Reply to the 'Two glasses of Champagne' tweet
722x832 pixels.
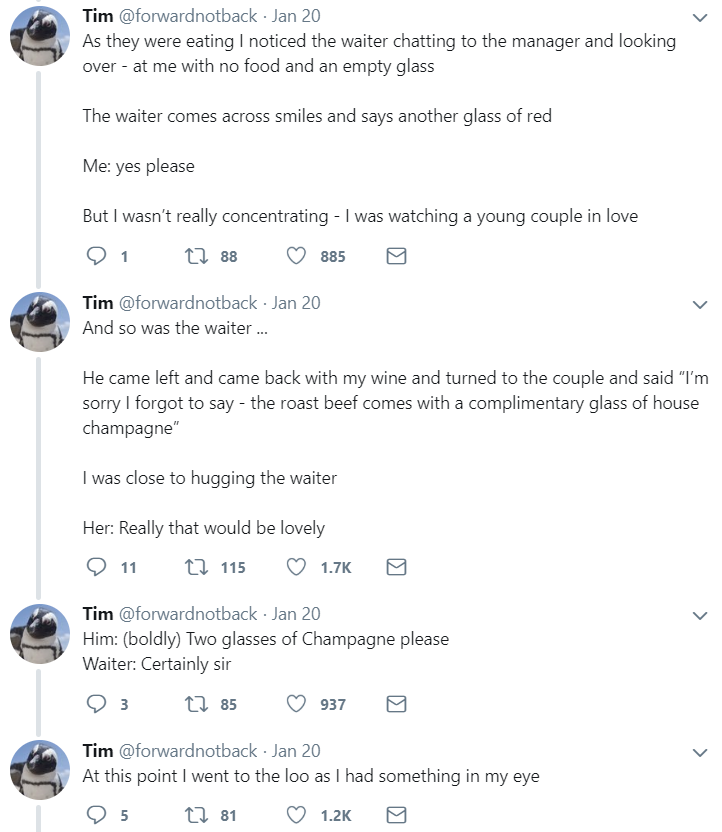coord(97,704)
